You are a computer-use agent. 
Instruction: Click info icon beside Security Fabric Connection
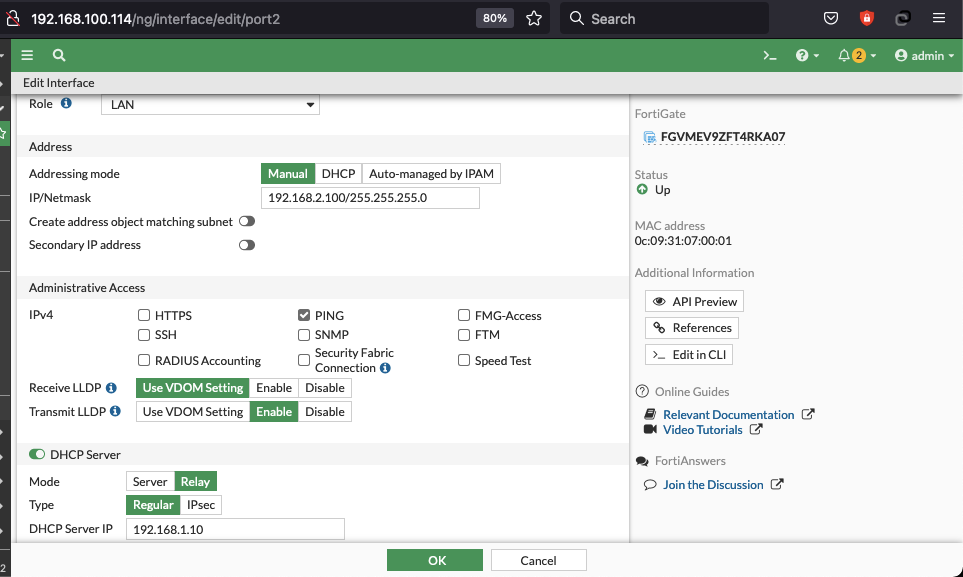385,368
